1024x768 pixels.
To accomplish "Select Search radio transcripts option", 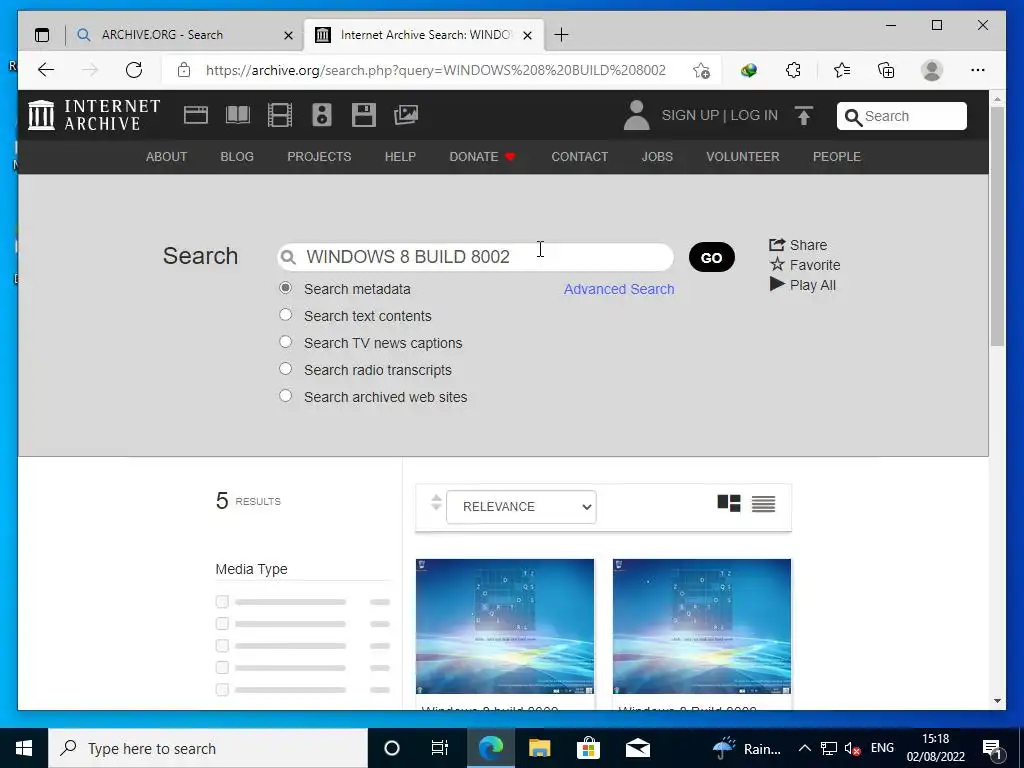I will [x=285, y=368].
